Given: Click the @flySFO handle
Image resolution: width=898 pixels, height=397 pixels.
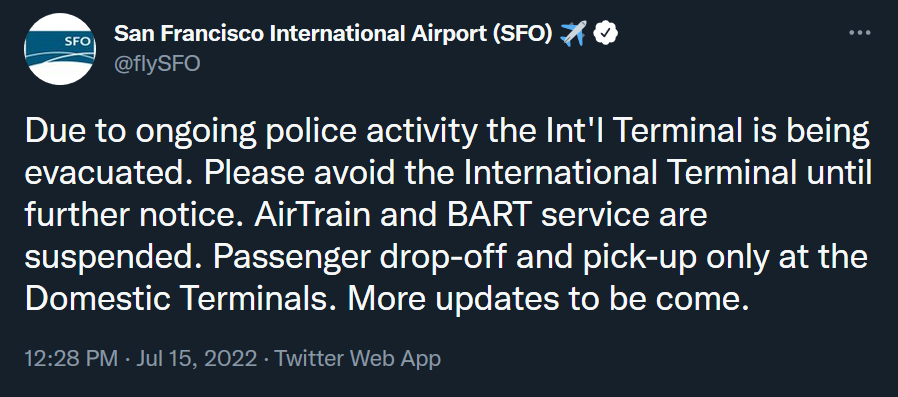Looking at the screenshot, I should click(x=157, y=62).
